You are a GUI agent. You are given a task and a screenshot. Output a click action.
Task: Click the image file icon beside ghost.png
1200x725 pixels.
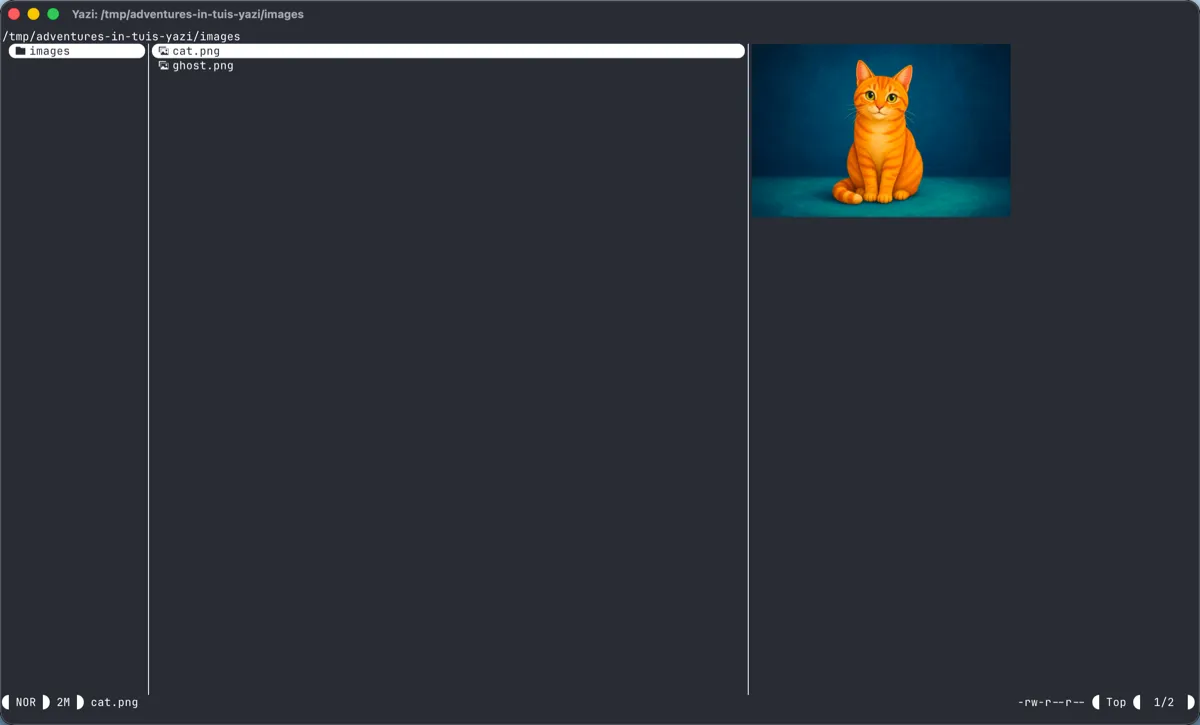pyautogui.click(x=164, y=66)
